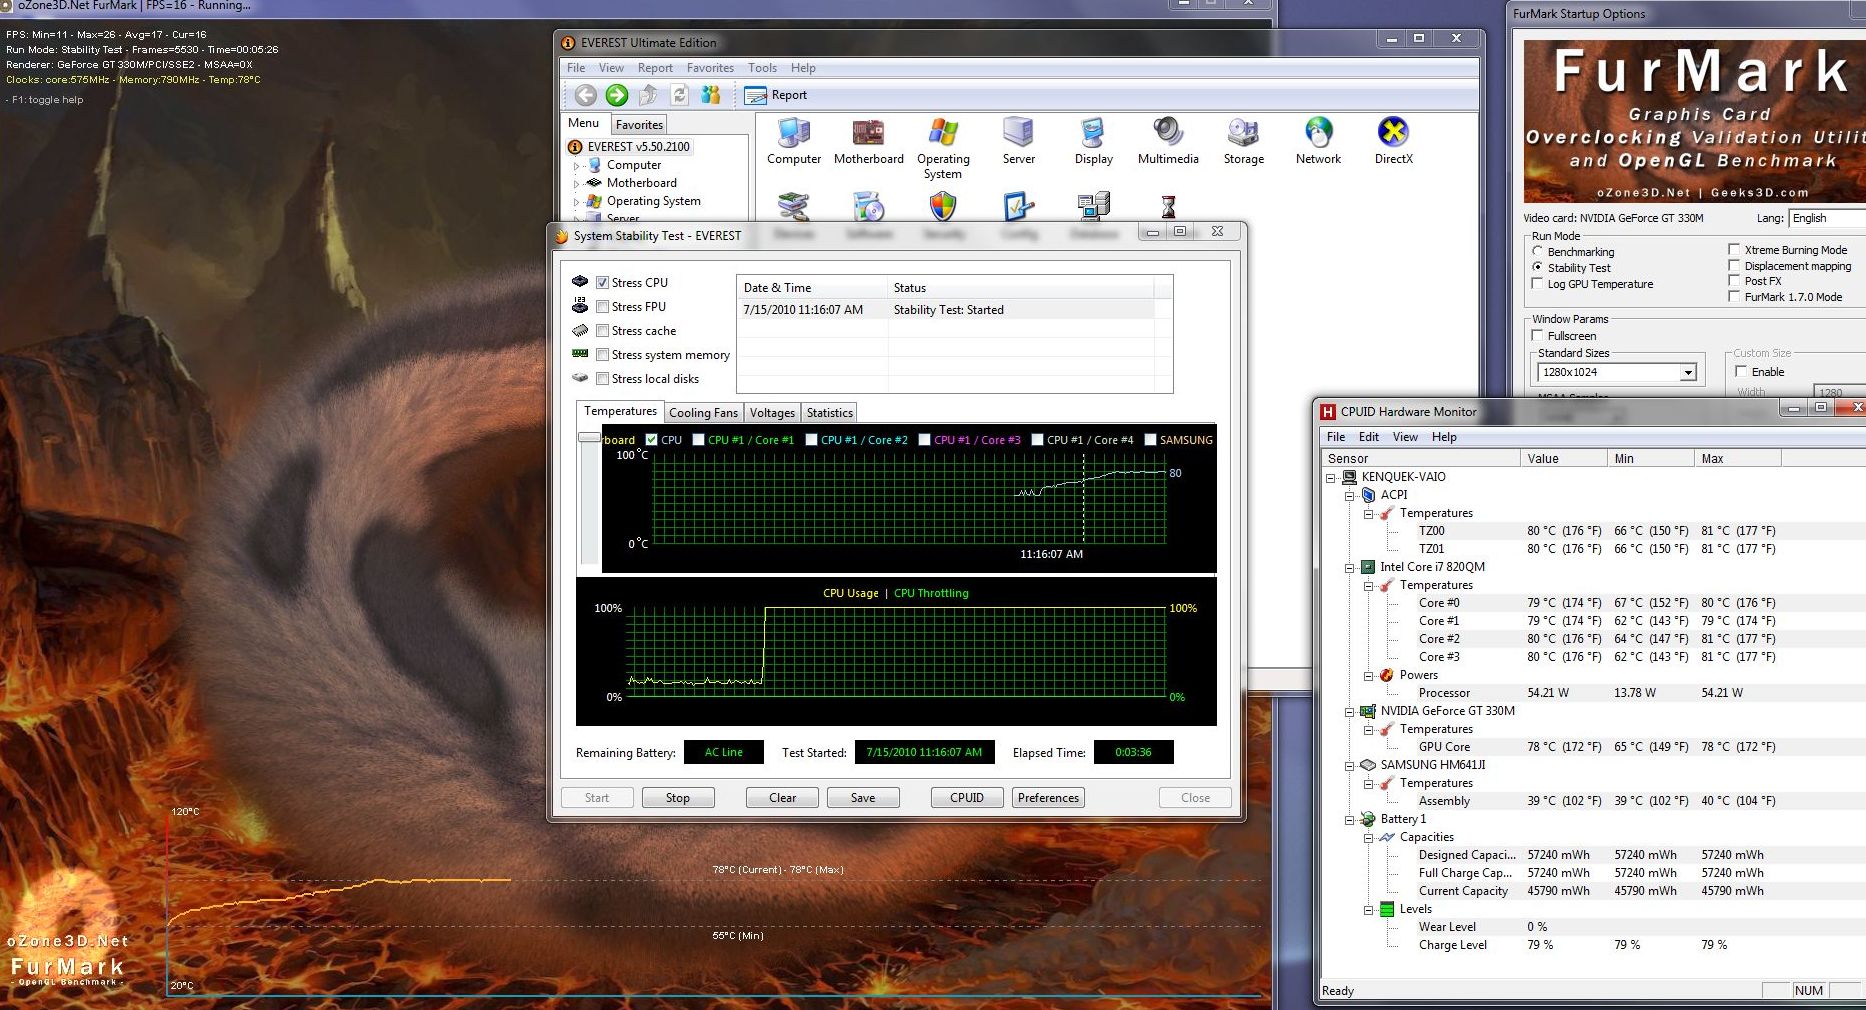Collapse the Battery 1 Capacities node
This screenshot has height=1010, width=1866.
tap(1369, 838)
